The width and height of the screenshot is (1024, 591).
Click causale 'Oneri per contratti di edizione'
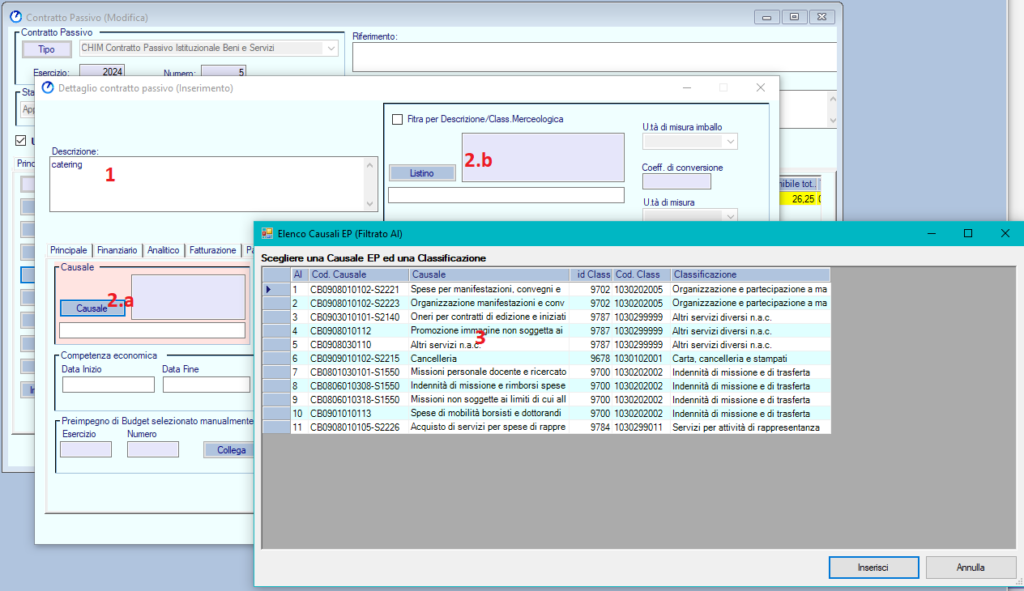tap(488, 317)
